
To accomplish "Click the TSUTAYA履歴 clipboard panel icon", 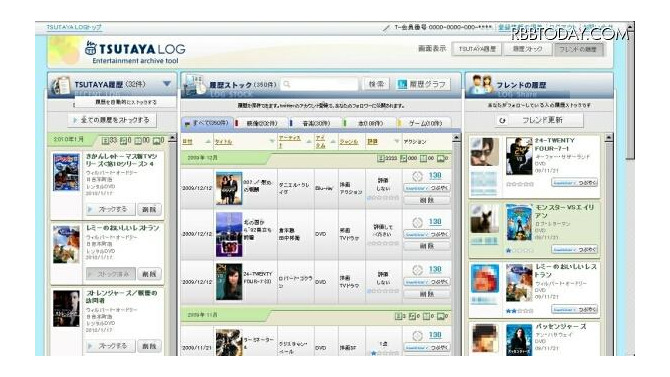I will [61, 86].
